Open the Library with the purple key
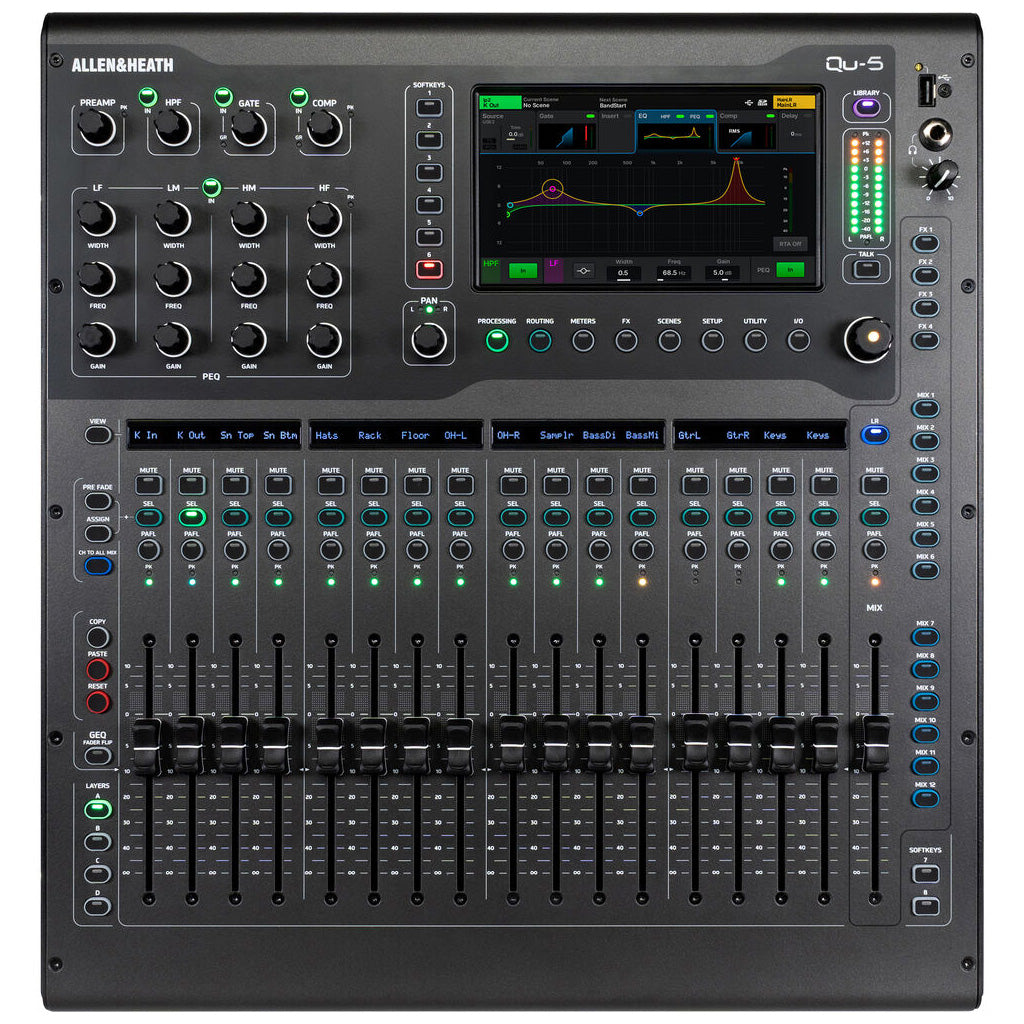1024x1024 pixels. pos(867,107)
